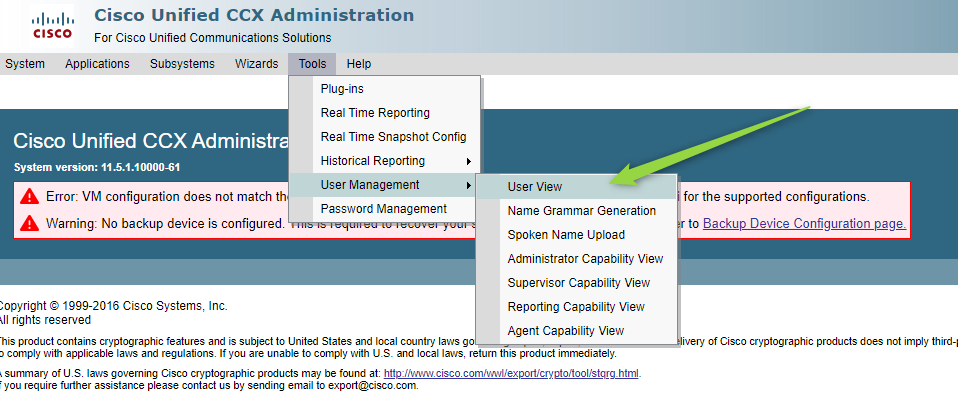Follow the Backup Device Configuration page link
958x416 pixels.
click(x=805, y=224)
